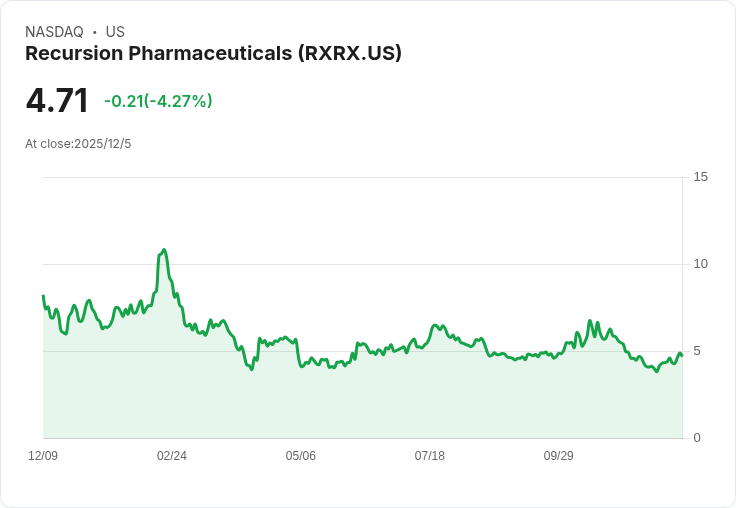Click the rightmost end of the price line
The image size is (736, 508).
pyautogui.click(x=681, y=354)
